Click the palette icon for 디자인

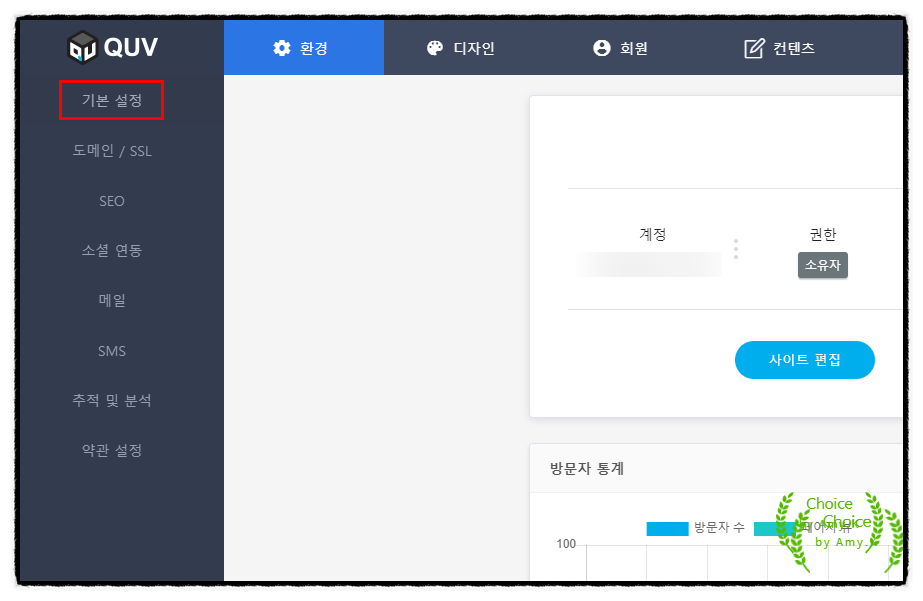434,48
